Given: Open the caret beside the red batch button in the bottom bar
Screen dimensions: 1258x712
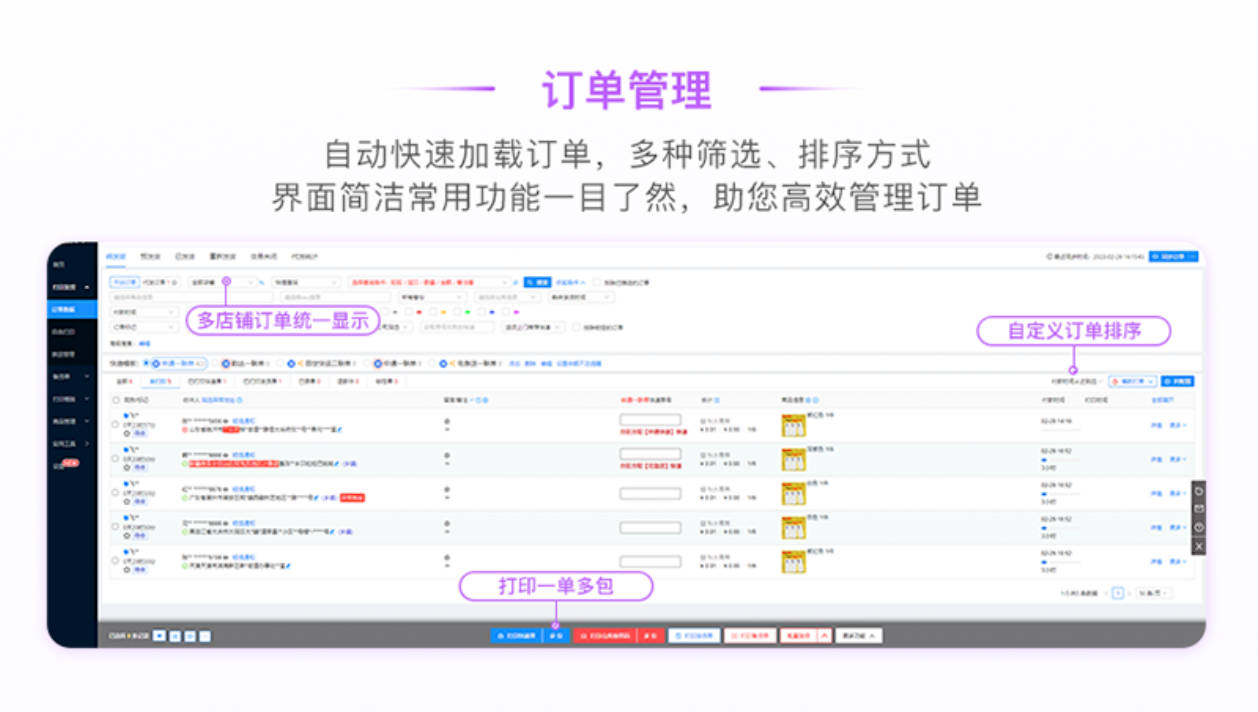Looking at the screenshot, I should coord(824,635).
